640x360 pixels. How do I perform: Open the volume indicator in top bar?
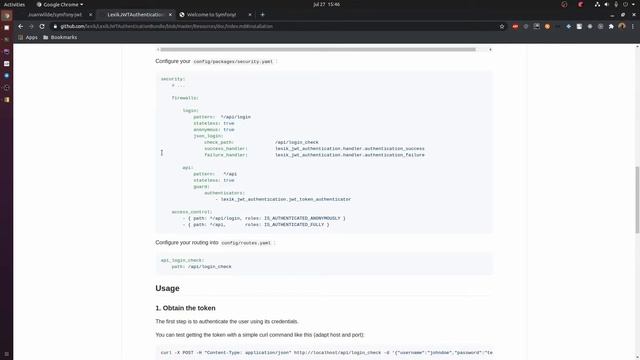607,4
